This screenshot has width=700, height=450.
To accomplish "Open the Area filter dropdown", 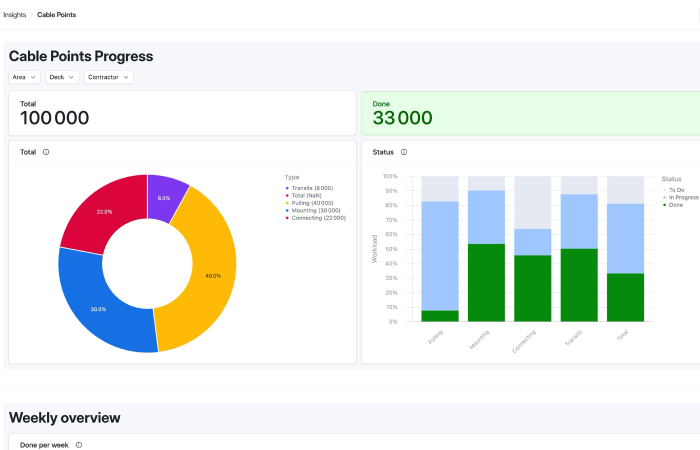I will pos(25,77).
